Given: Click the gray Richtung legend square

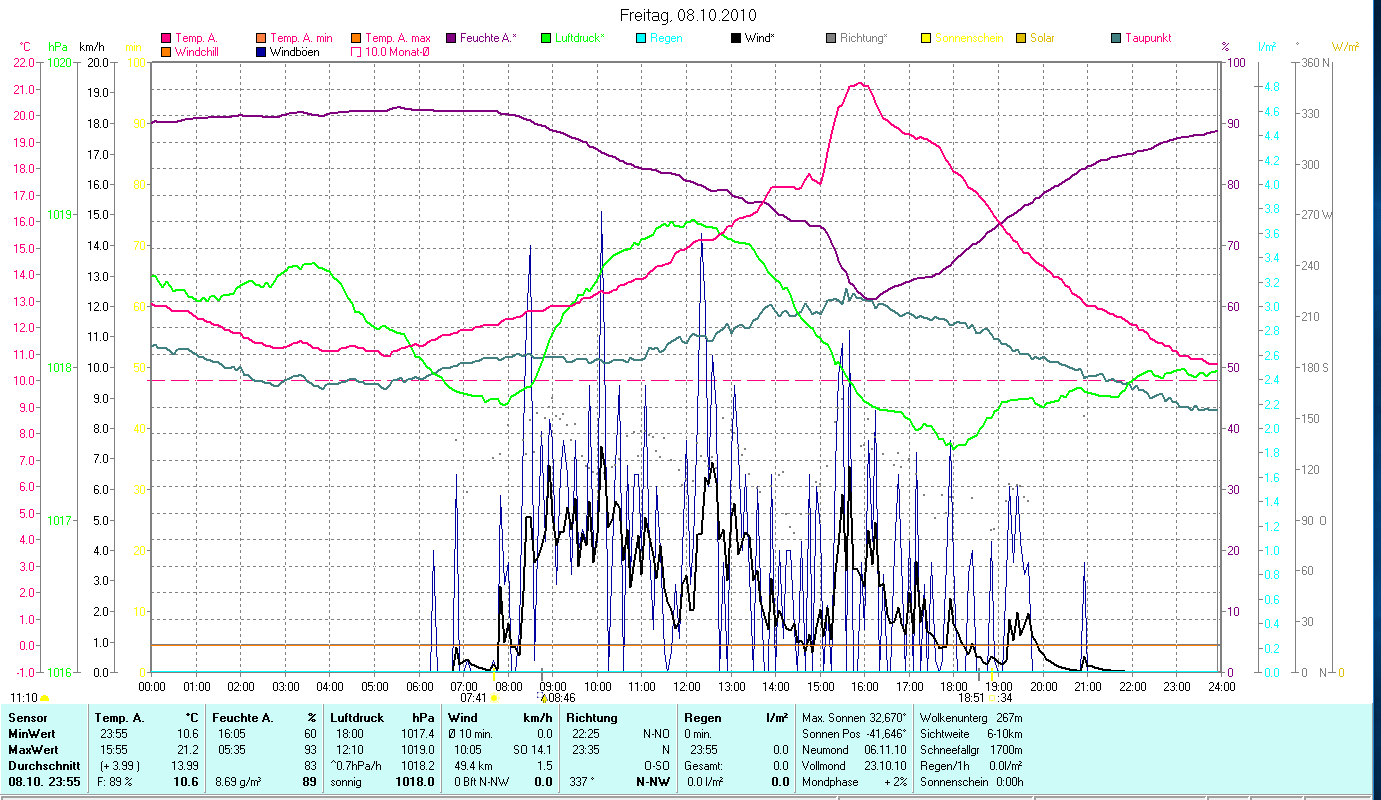Looking at the screenshot, I should (831, 38).
